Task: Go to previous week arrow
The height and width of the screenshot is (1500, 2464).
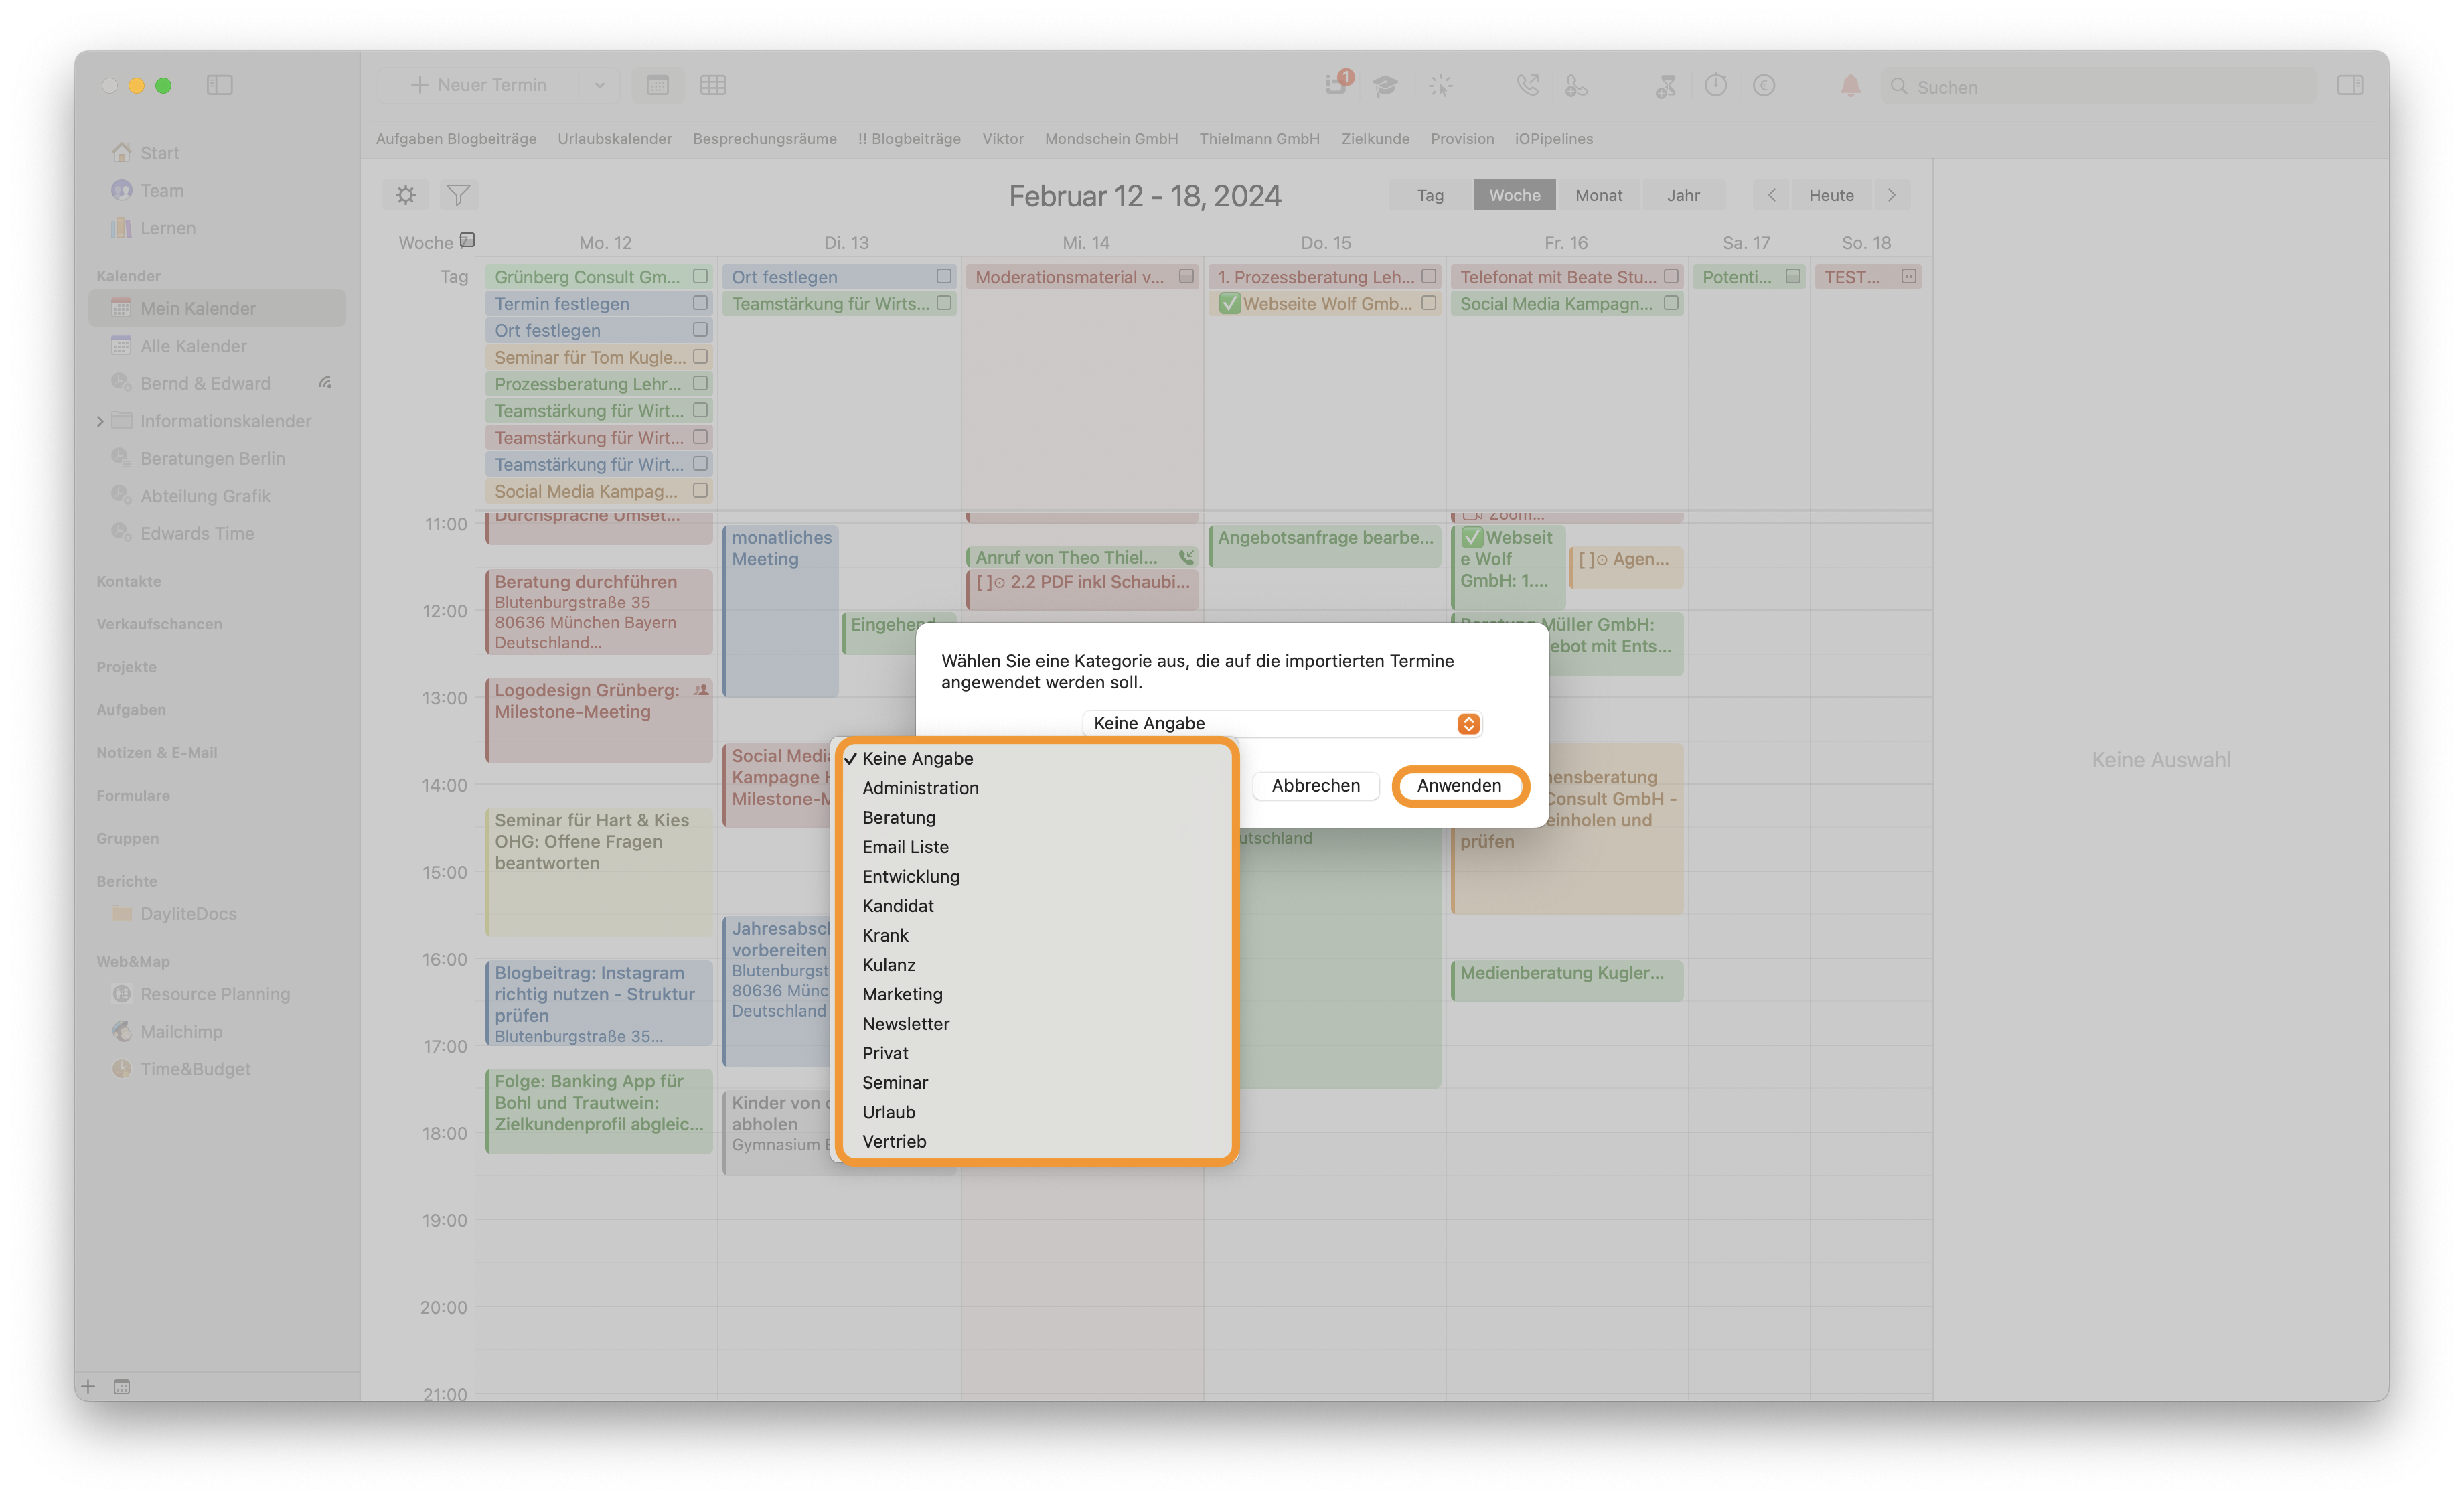Action: click(1771, 195)
